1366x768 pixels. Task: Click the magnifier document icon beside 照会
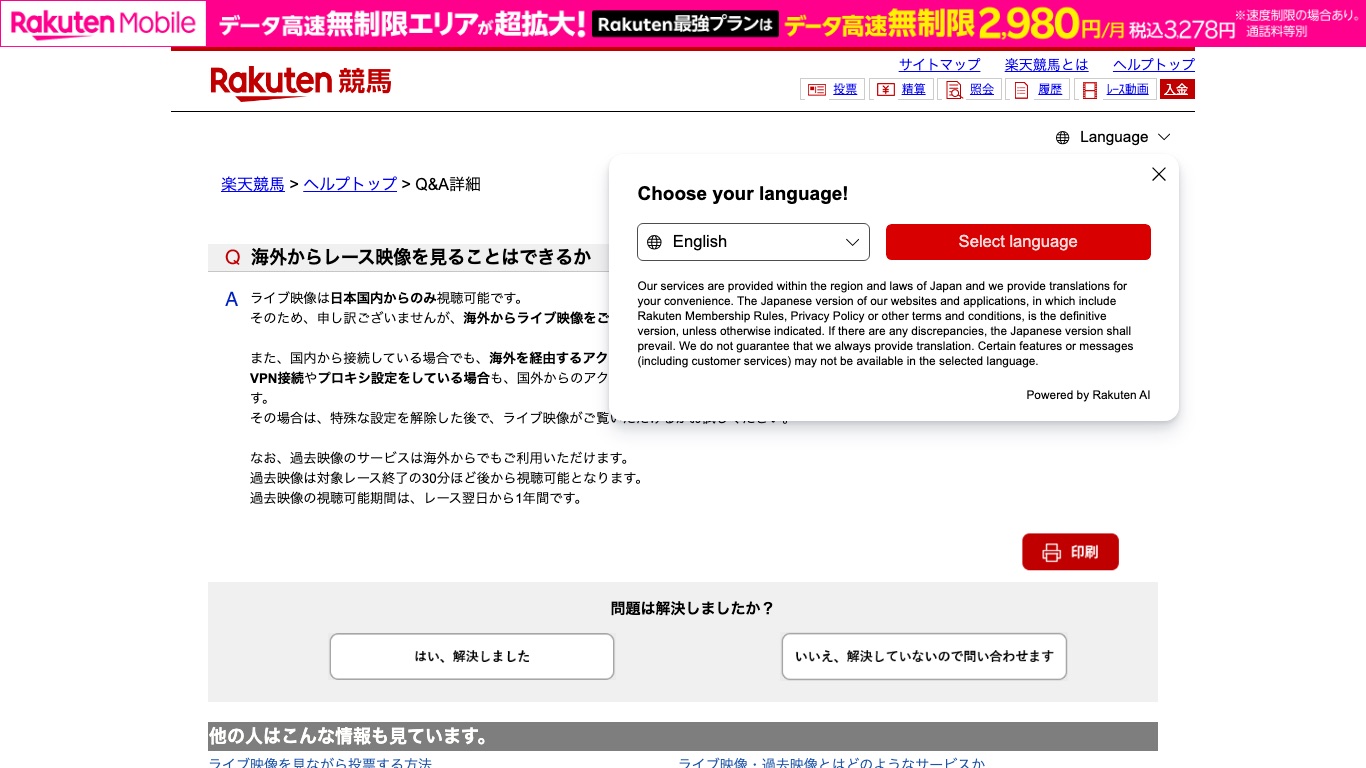pyautogui.click(x=954, y=90)
